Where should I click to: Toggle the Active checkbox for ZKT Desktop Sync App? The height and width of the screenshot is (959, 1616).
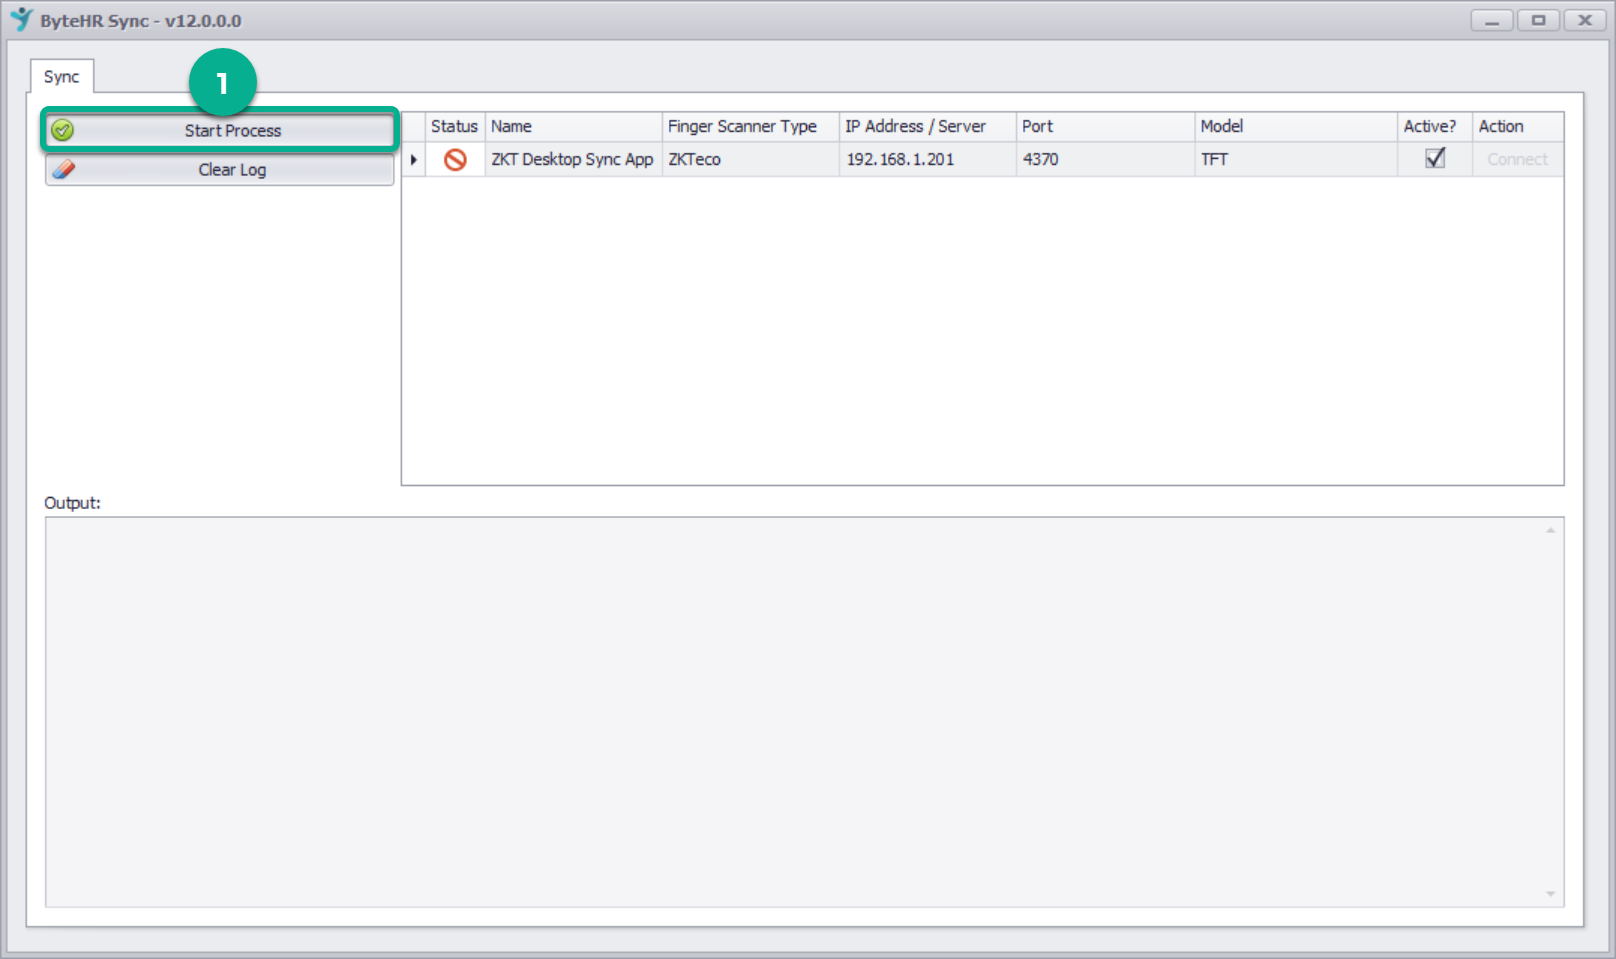click(x=1435, y=158)
